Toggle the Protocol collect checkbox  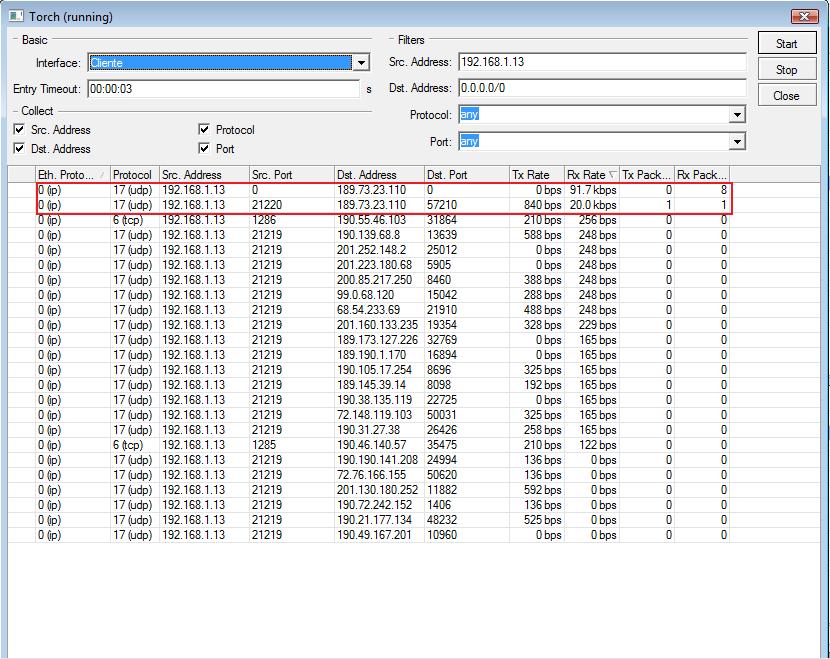204,129
